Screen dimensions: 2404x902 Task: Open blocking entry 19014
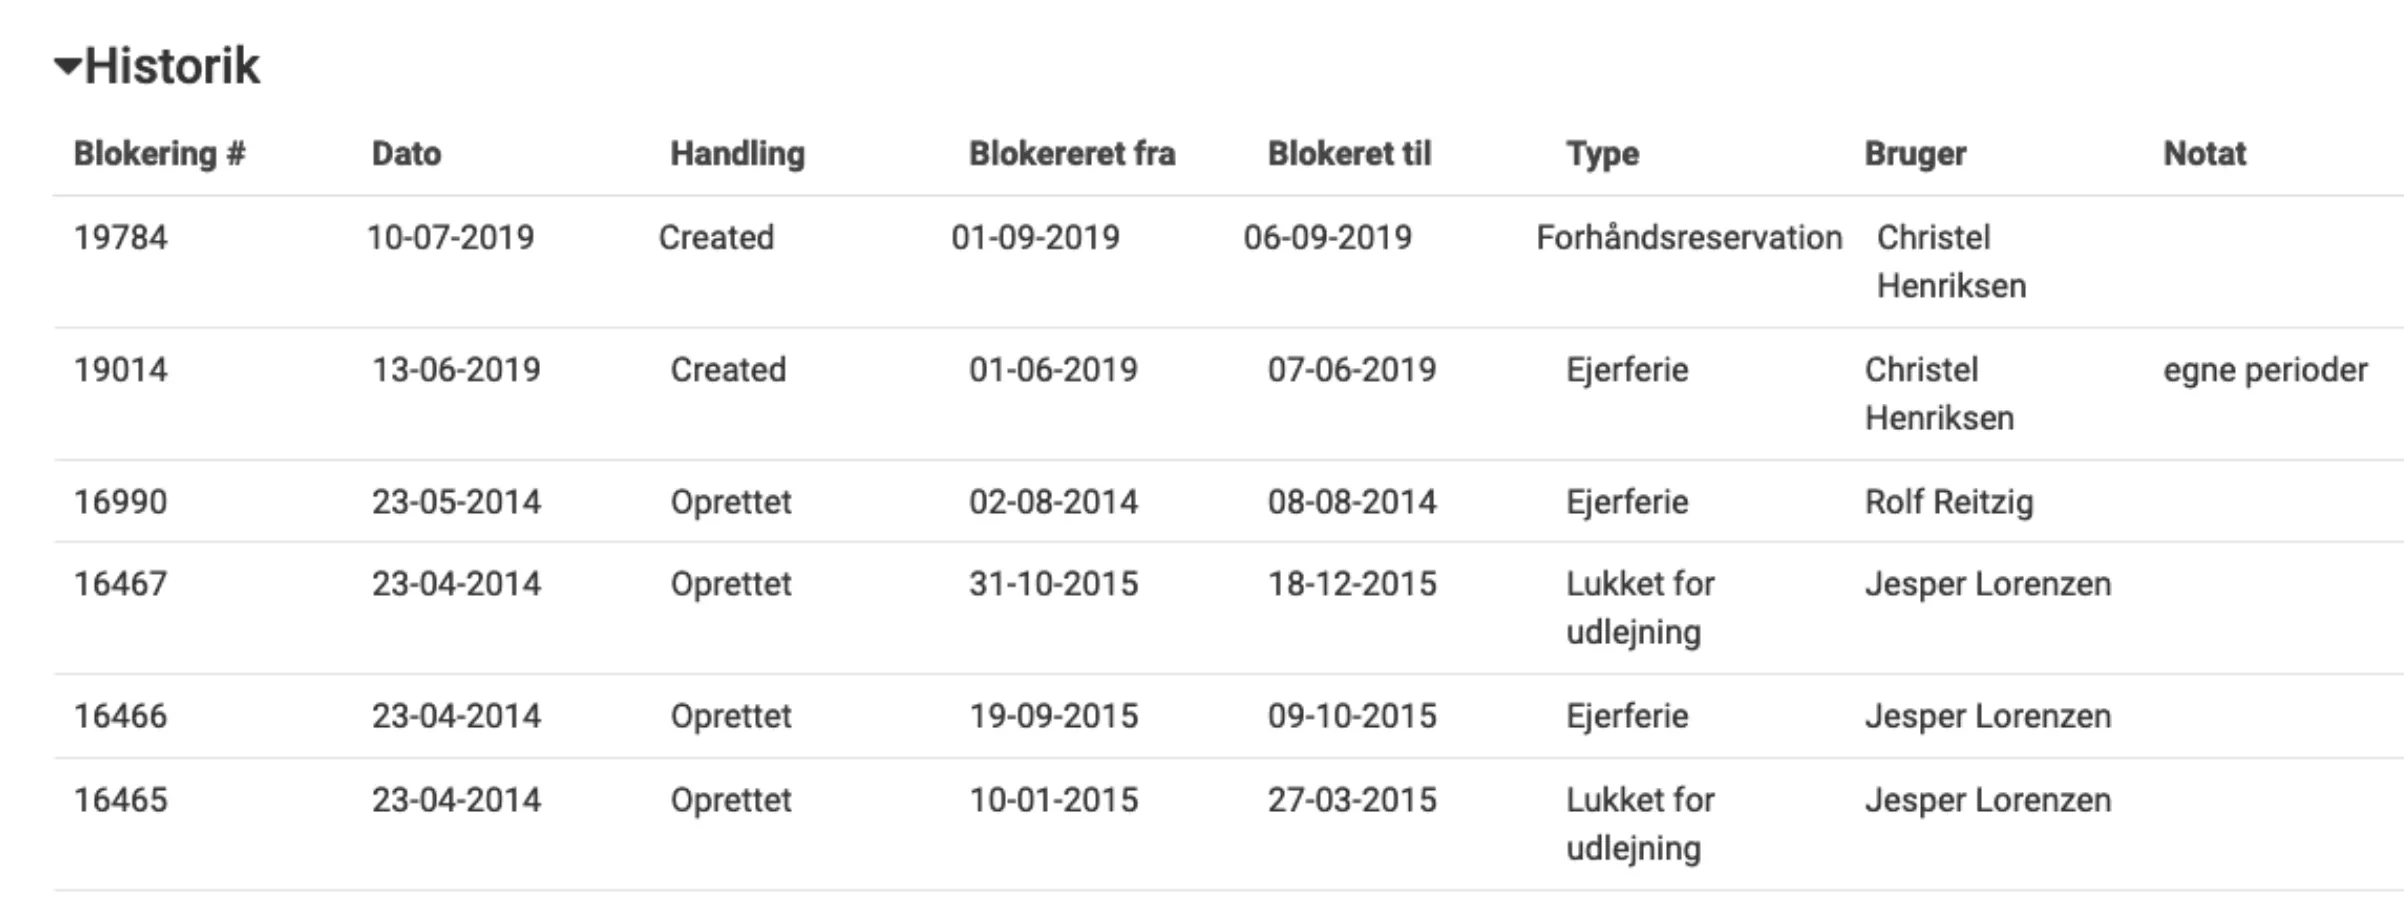click(123, 370)
